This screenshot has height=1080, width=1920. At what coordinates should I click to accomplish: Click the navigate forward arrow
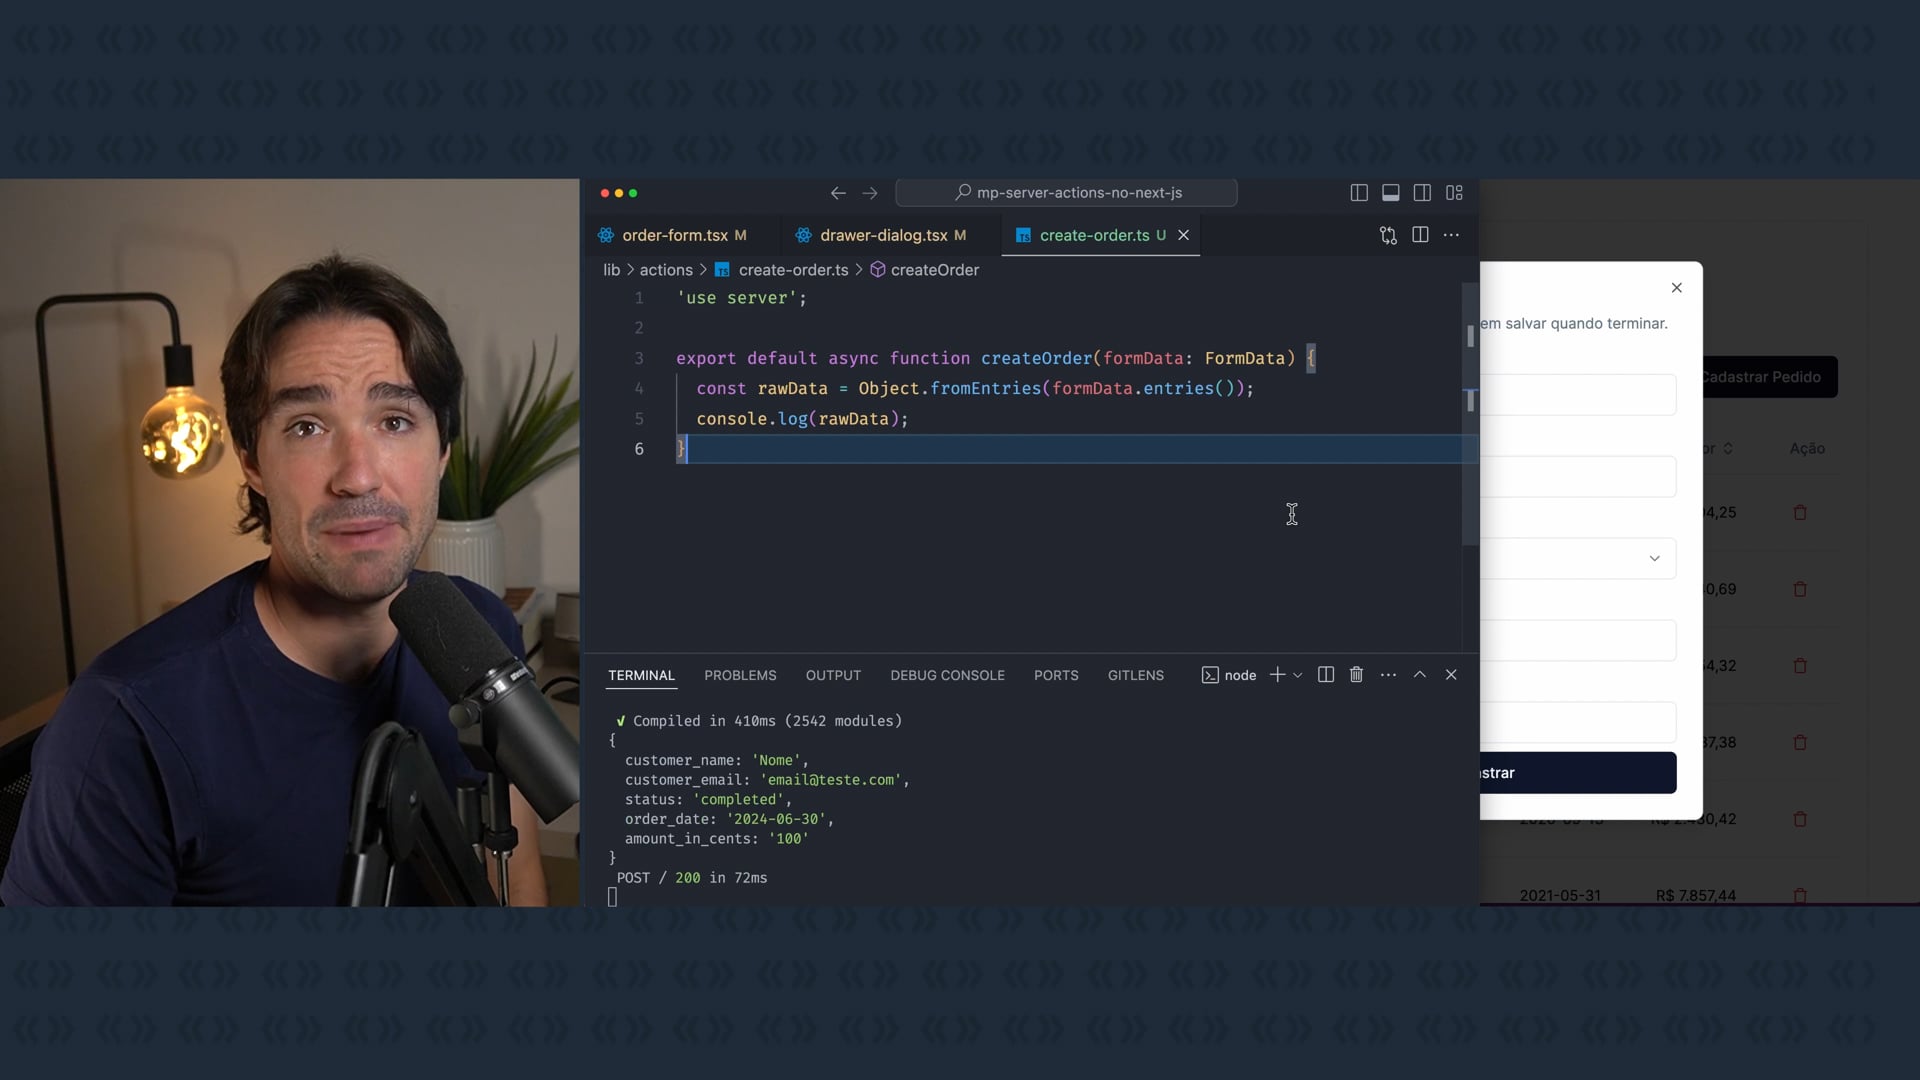point(870,193)
